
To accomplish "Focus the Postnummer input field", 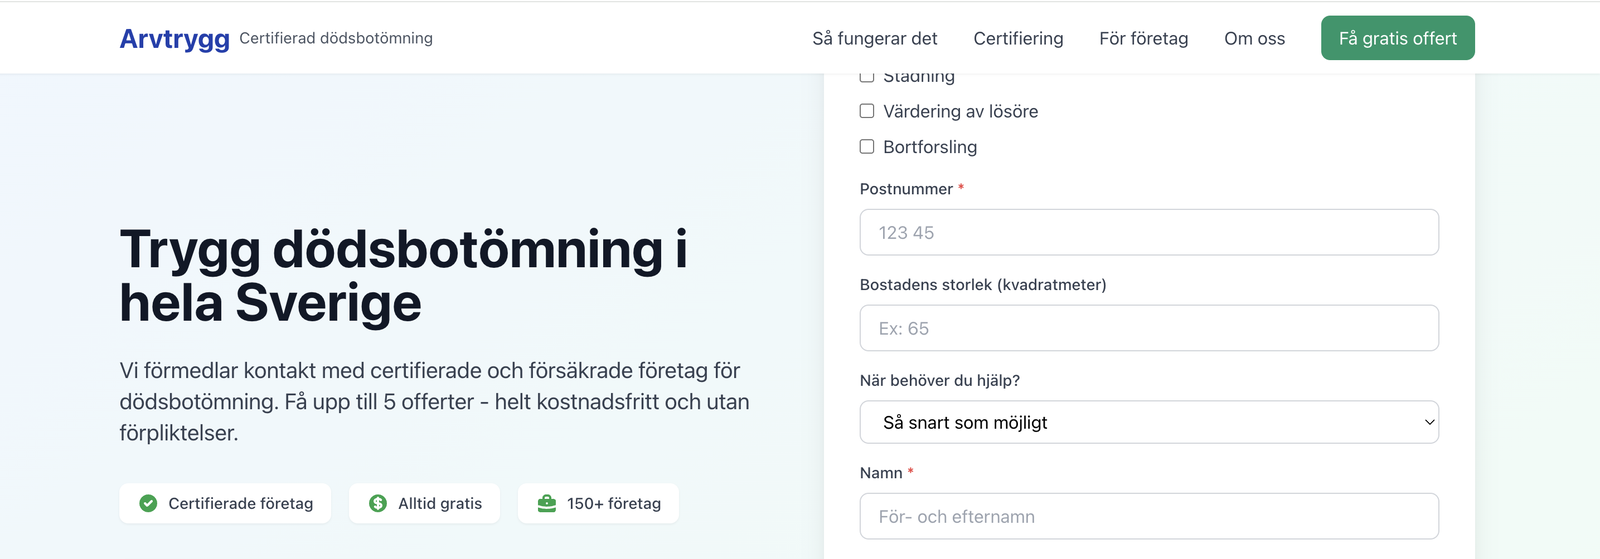I will click(1149, 232).
